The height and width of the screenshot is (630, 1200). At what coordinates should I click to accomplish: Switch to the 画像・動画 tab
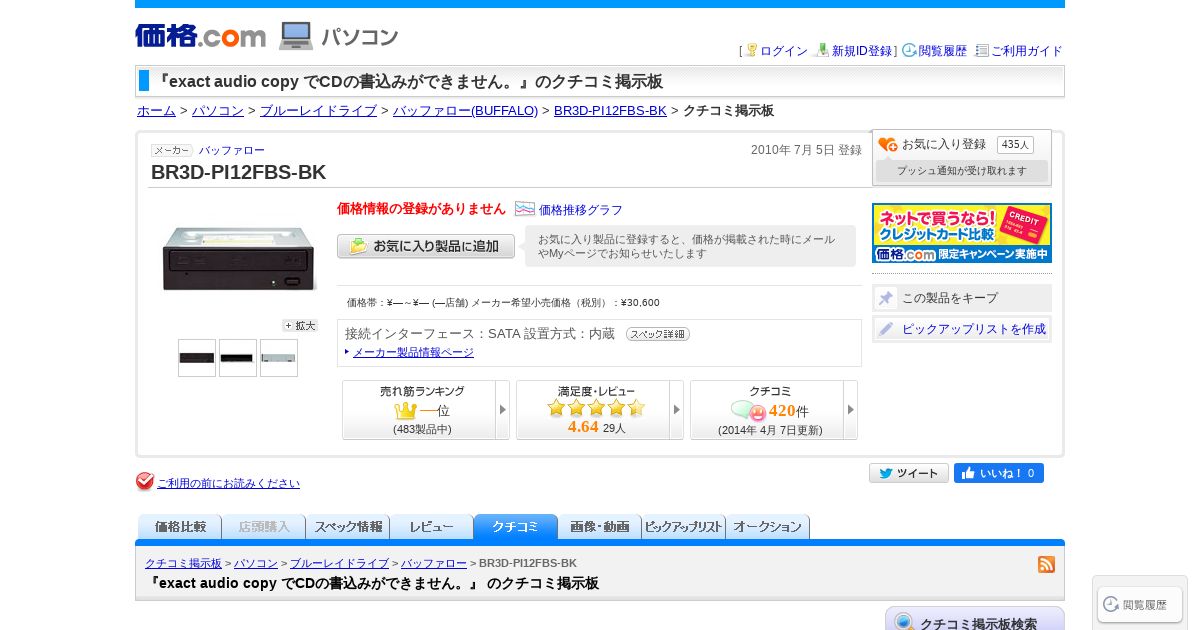point(600,527)
